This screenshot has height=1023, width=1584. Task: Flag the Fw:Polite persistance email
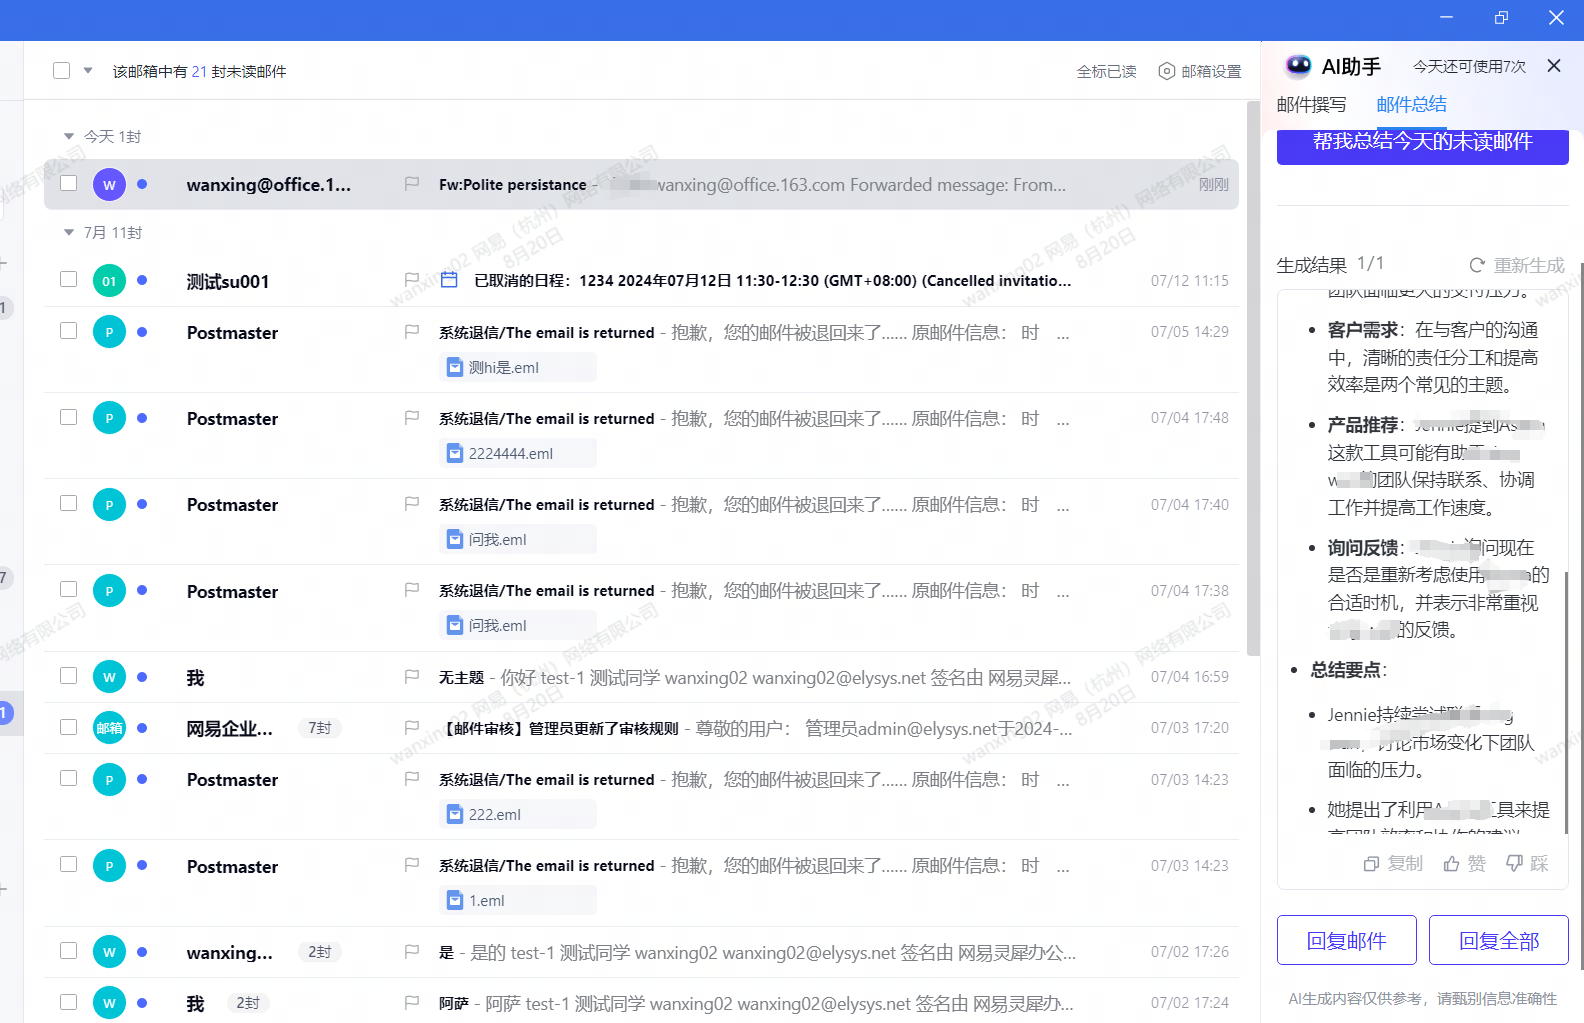pyautogui.click(x=411, y=184)
